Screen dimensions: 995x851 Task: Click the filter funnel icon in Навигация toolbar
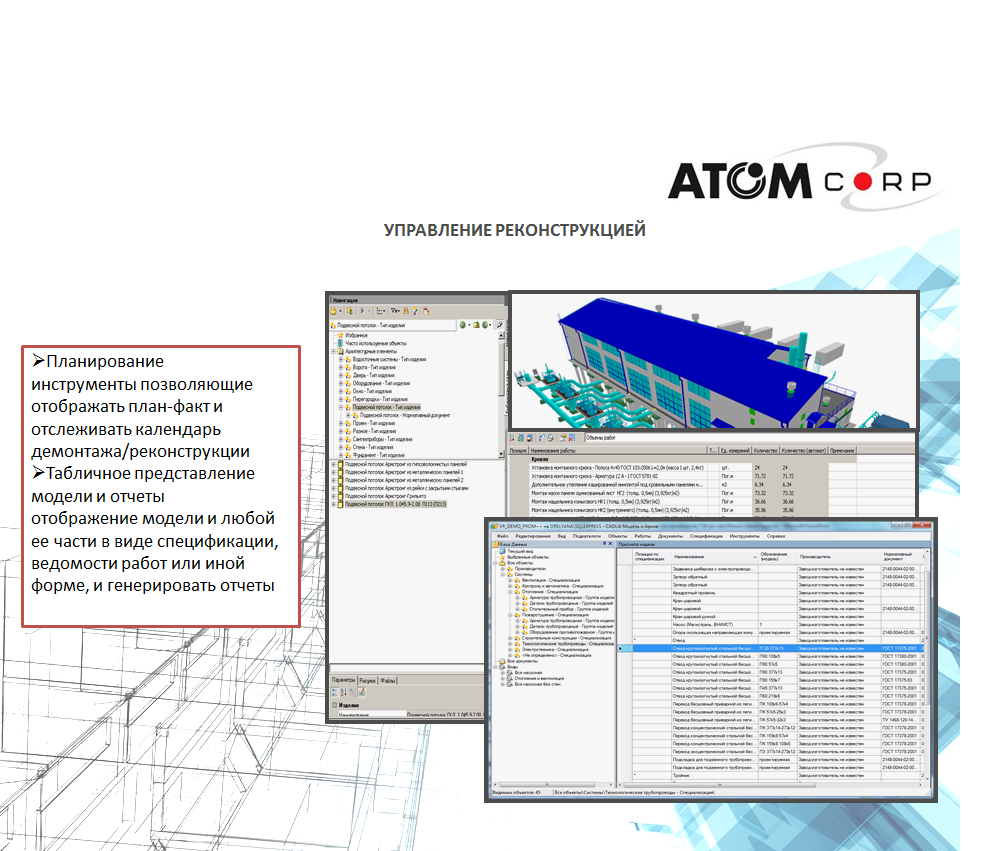point(414,311)
